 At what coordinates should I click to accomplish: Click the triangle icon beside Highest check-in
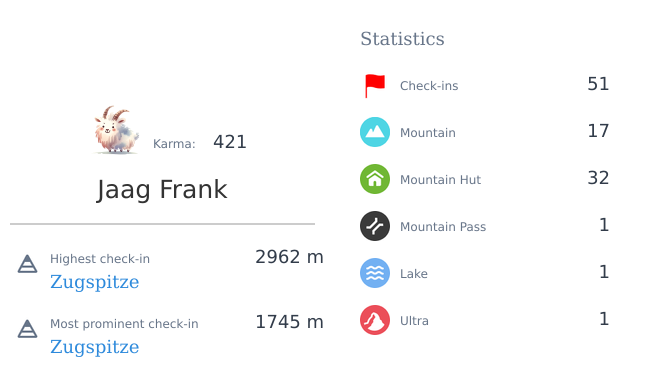27,264
